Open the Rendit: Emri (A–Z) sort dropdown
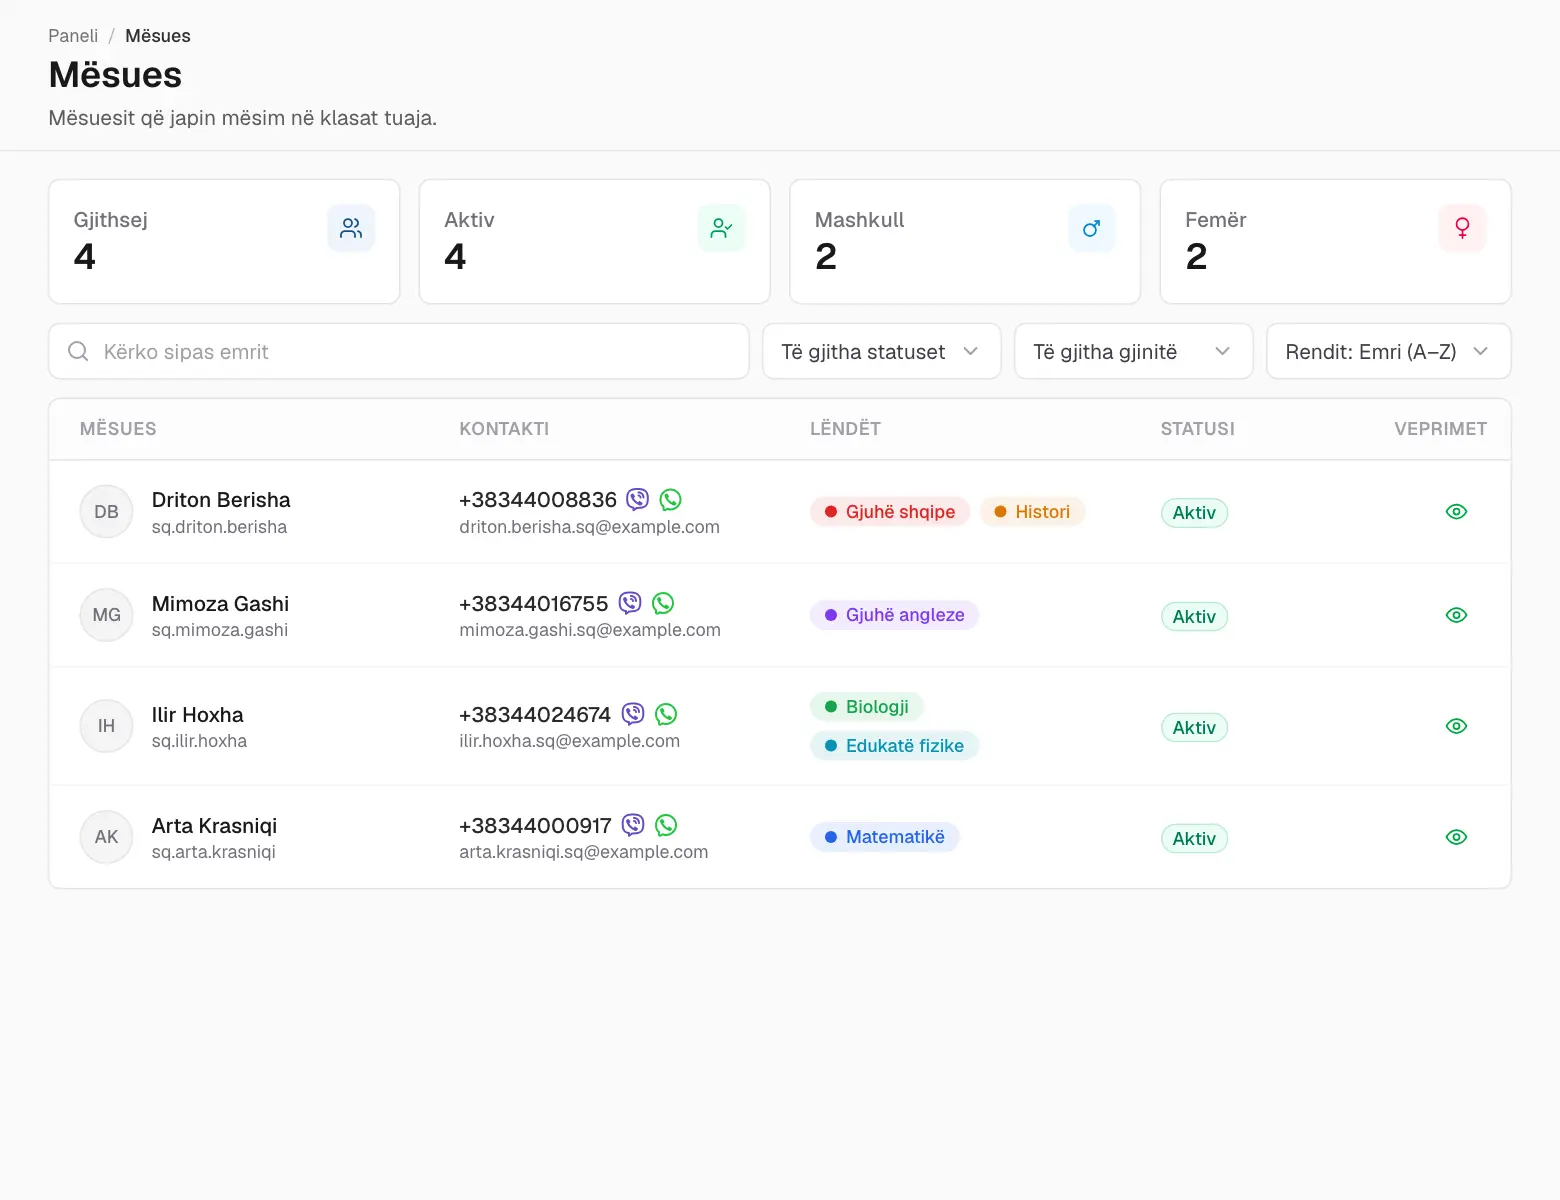The height and width of the screenshot is (1200, 1560). coord(1388,351)
